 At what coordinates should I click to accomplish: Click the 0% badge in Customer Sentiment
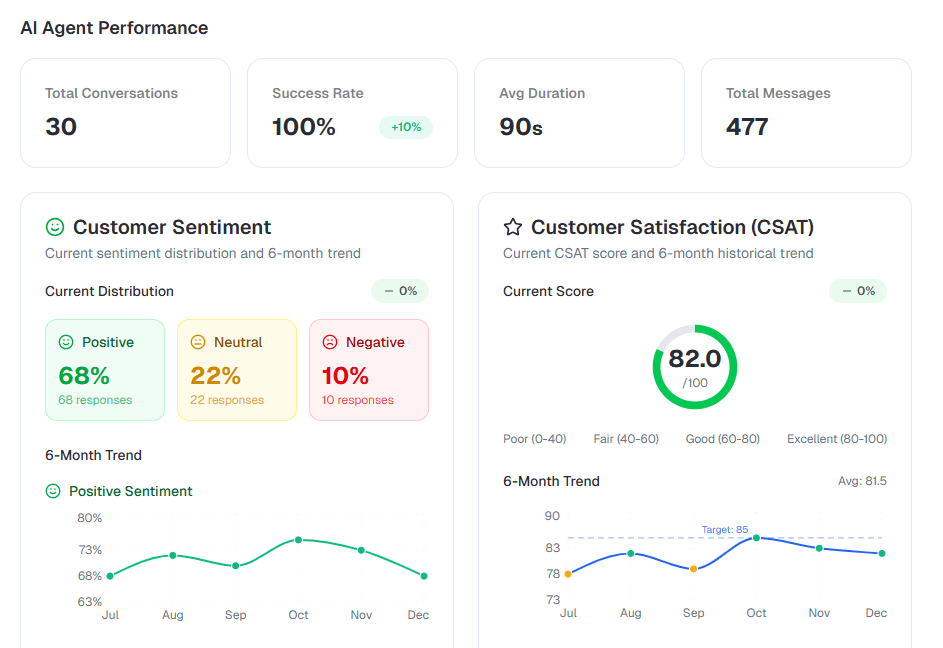pos(400,291)
